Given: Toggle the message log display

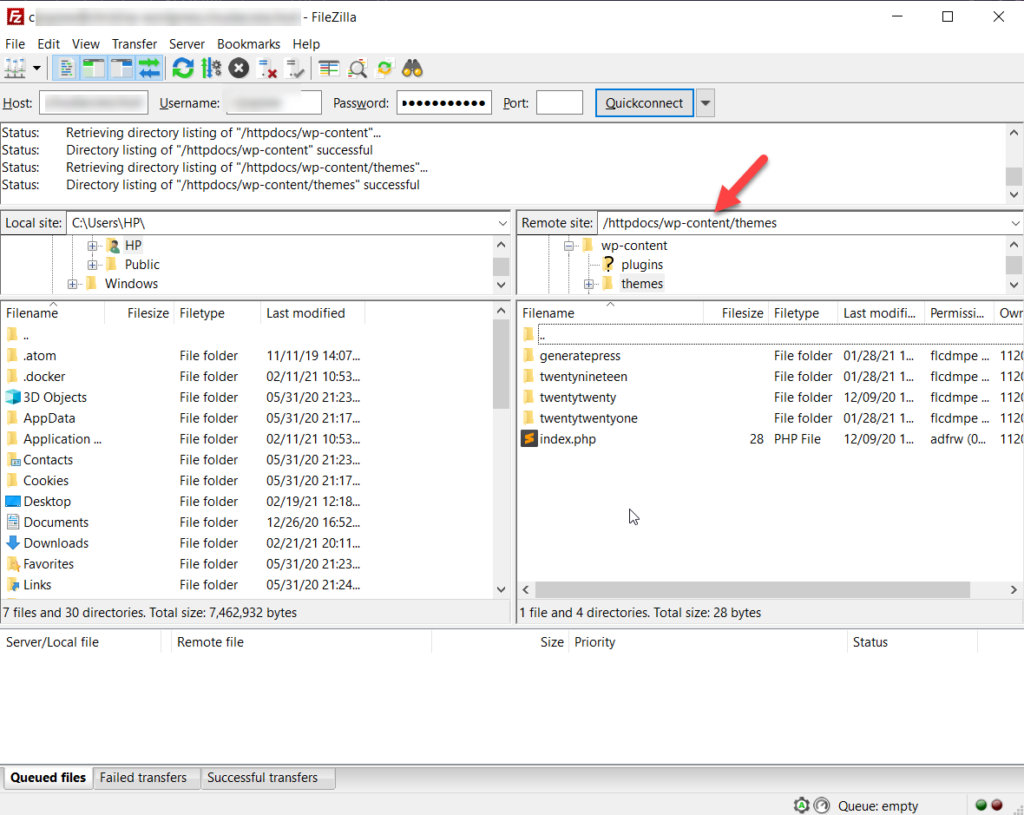Looking at the screenshot, I should (65, 69).
